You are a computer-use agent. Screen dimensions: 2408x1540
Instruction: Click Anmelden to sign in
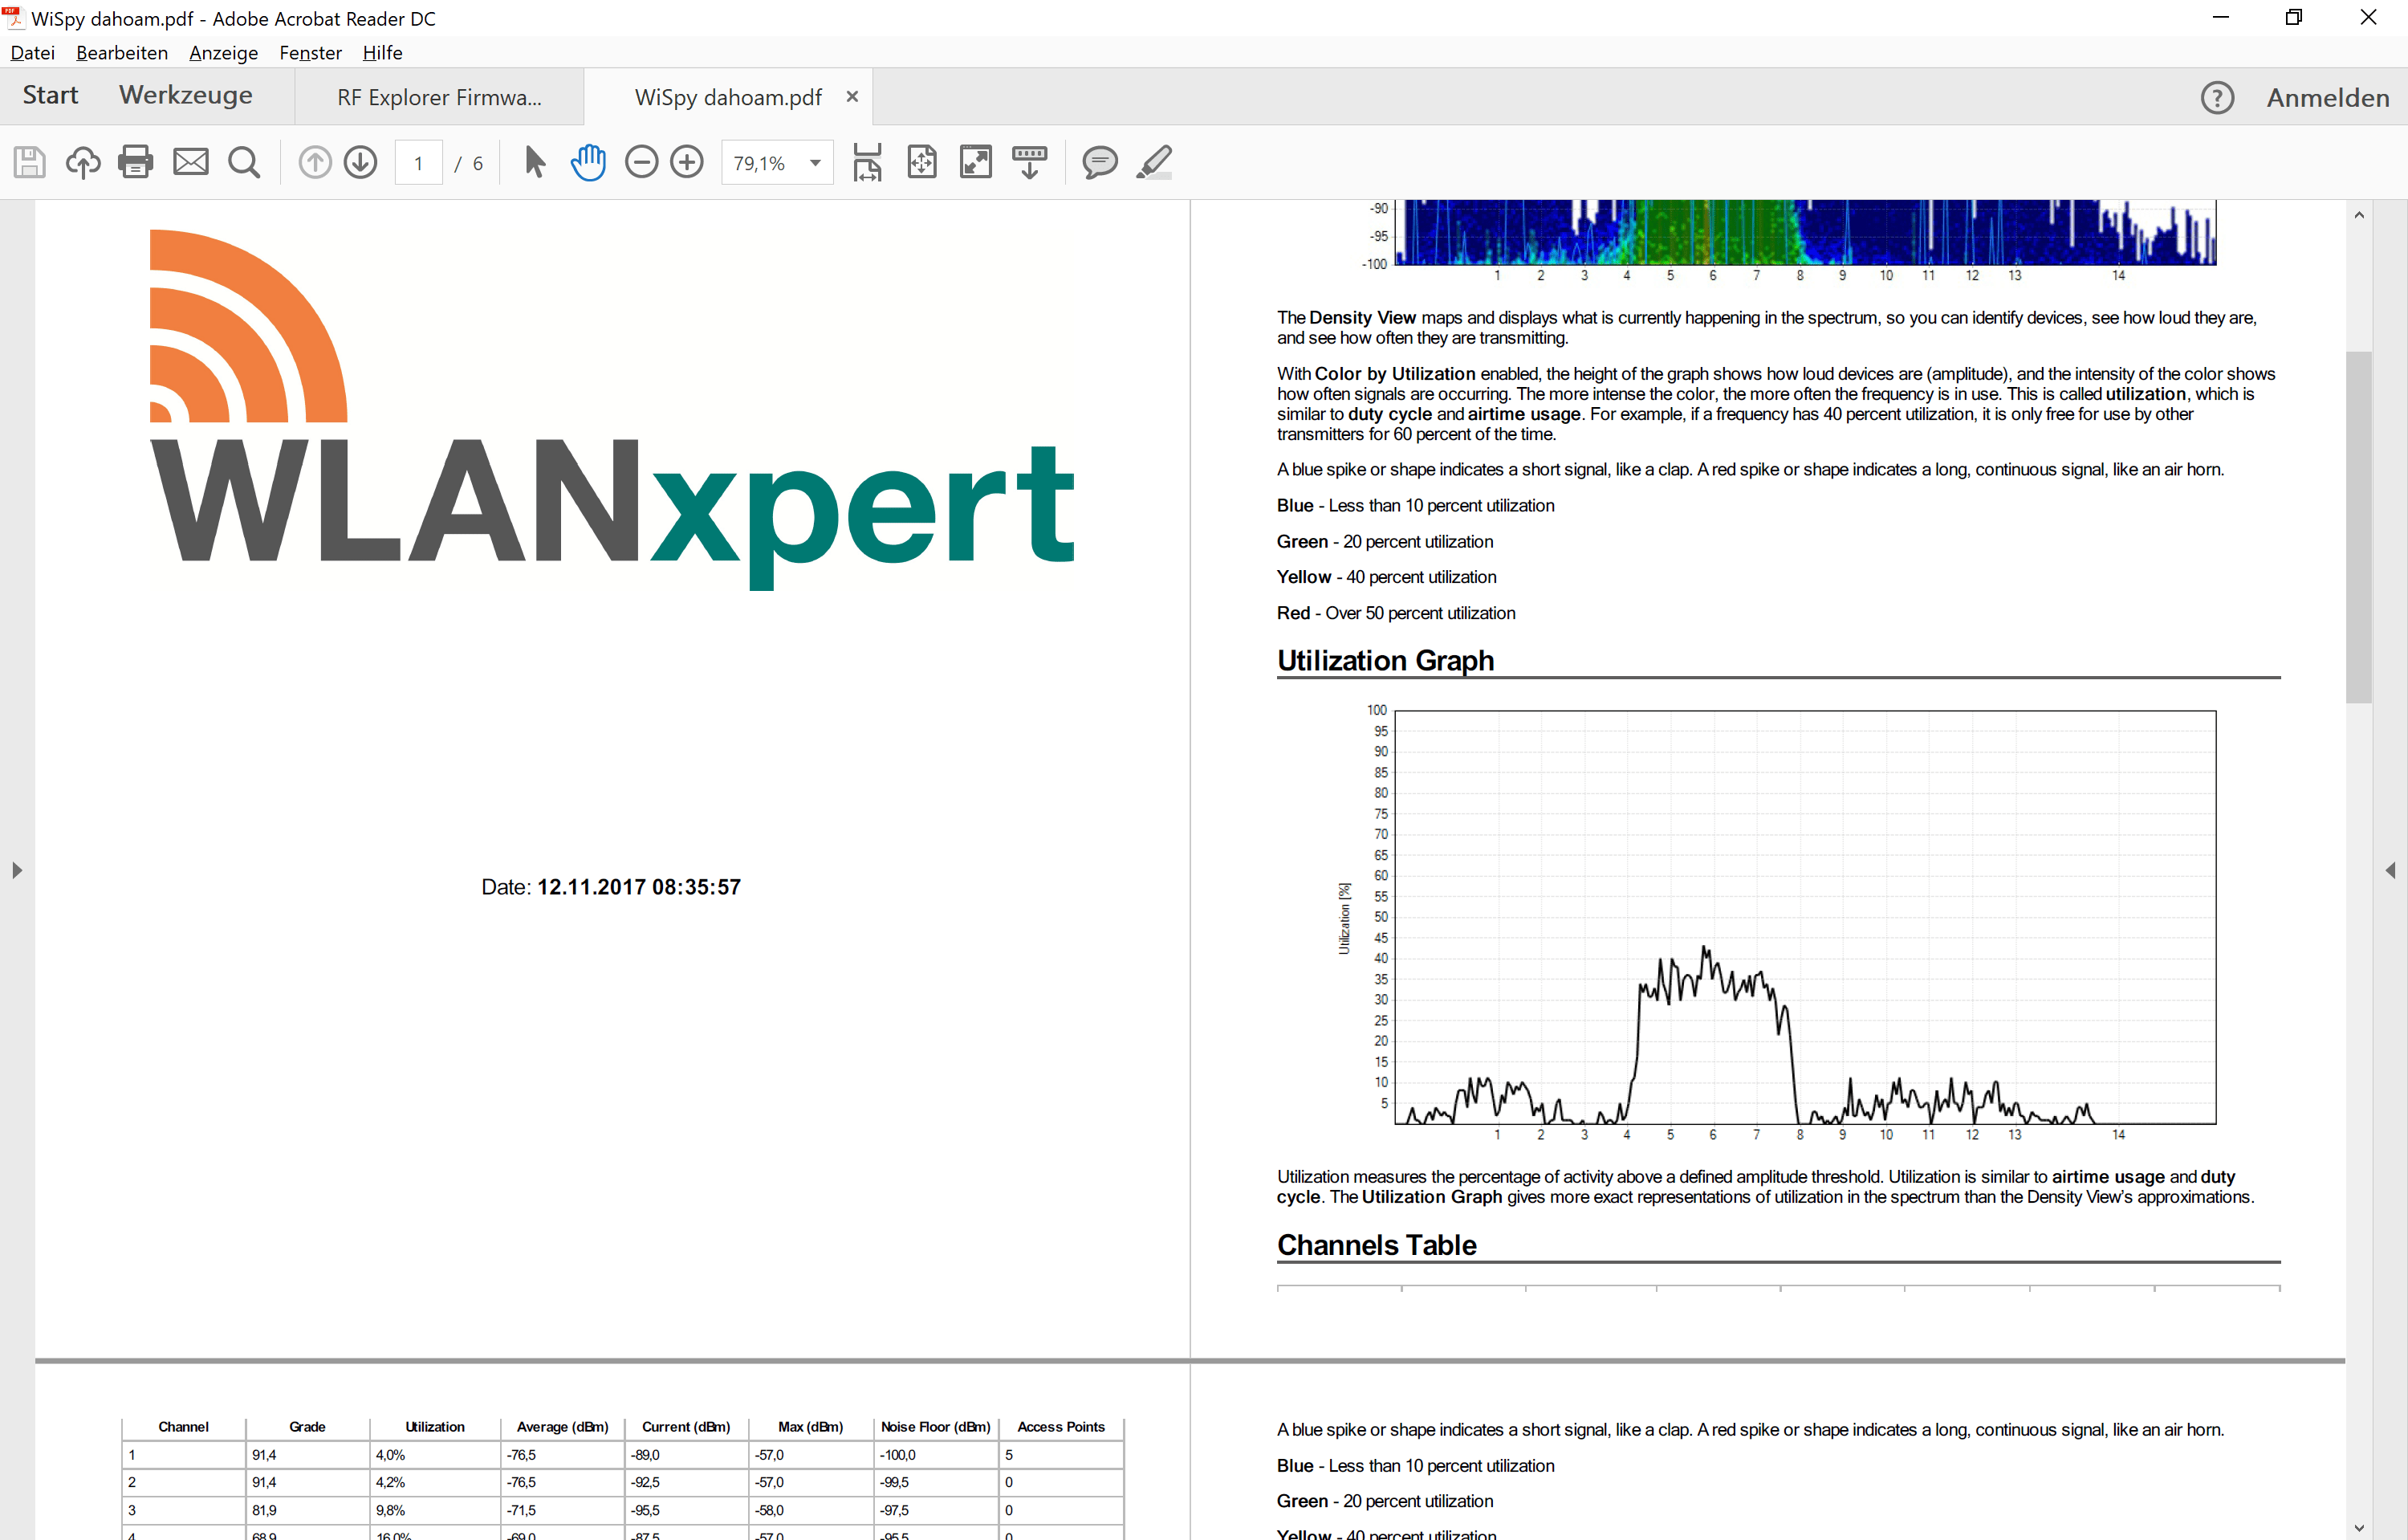pos(2328,98)
